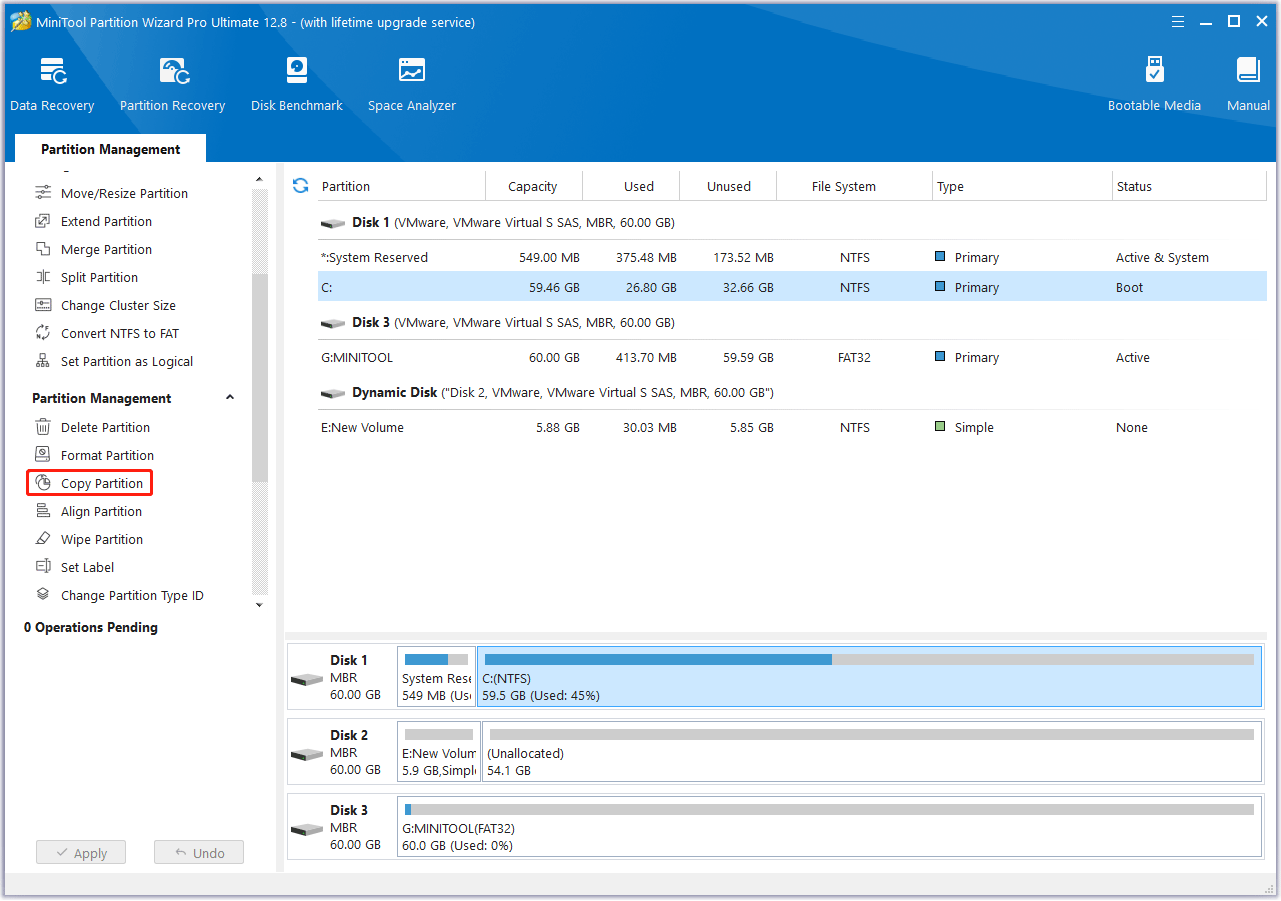Click Disk 3 drive icon in disk map
Viewport: 1281px width, 901px height.
tap(307, 829)
